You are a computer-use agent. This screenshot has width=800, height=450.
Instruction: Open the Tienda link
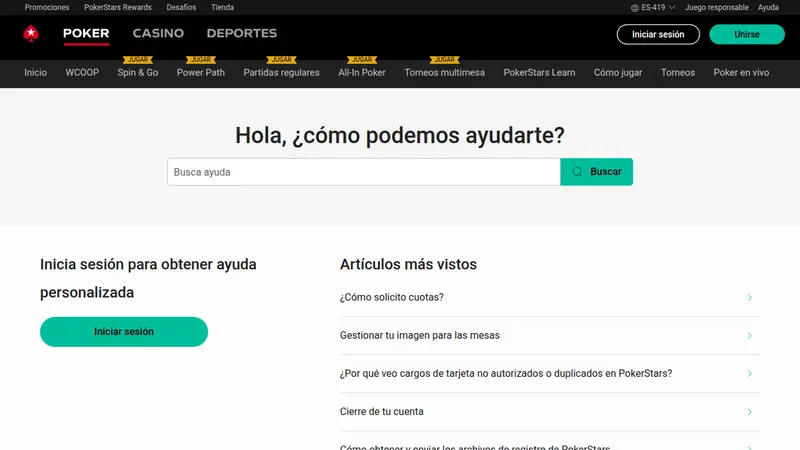click(222, 8)
